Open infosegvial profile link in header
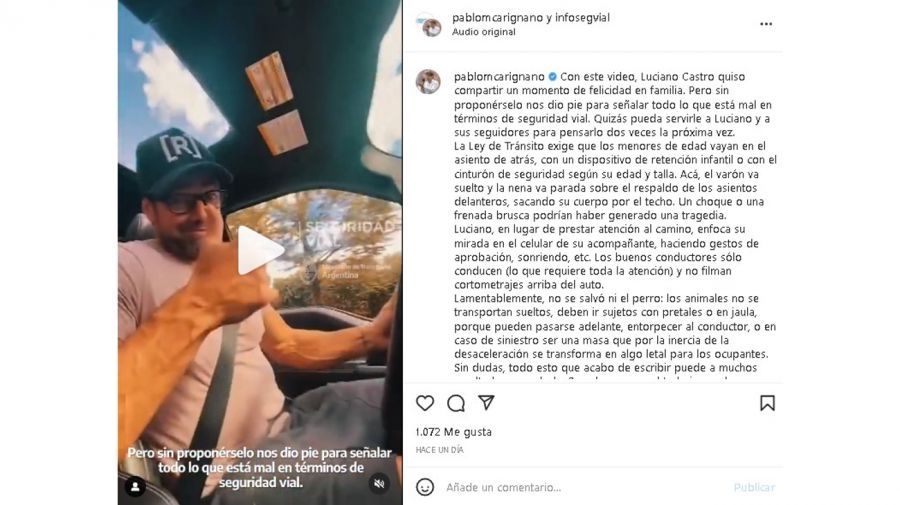The image size is (900, 505). (x=582, y=18)
